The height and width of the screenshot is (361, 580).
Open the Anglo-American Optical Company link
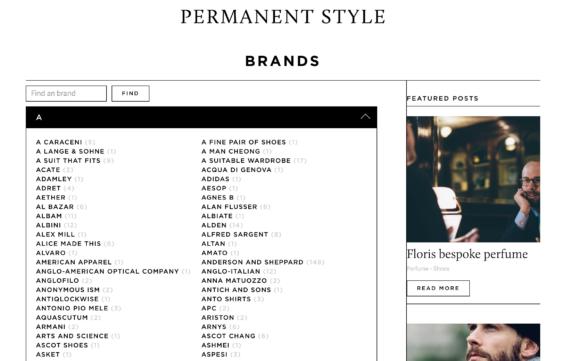107,271
